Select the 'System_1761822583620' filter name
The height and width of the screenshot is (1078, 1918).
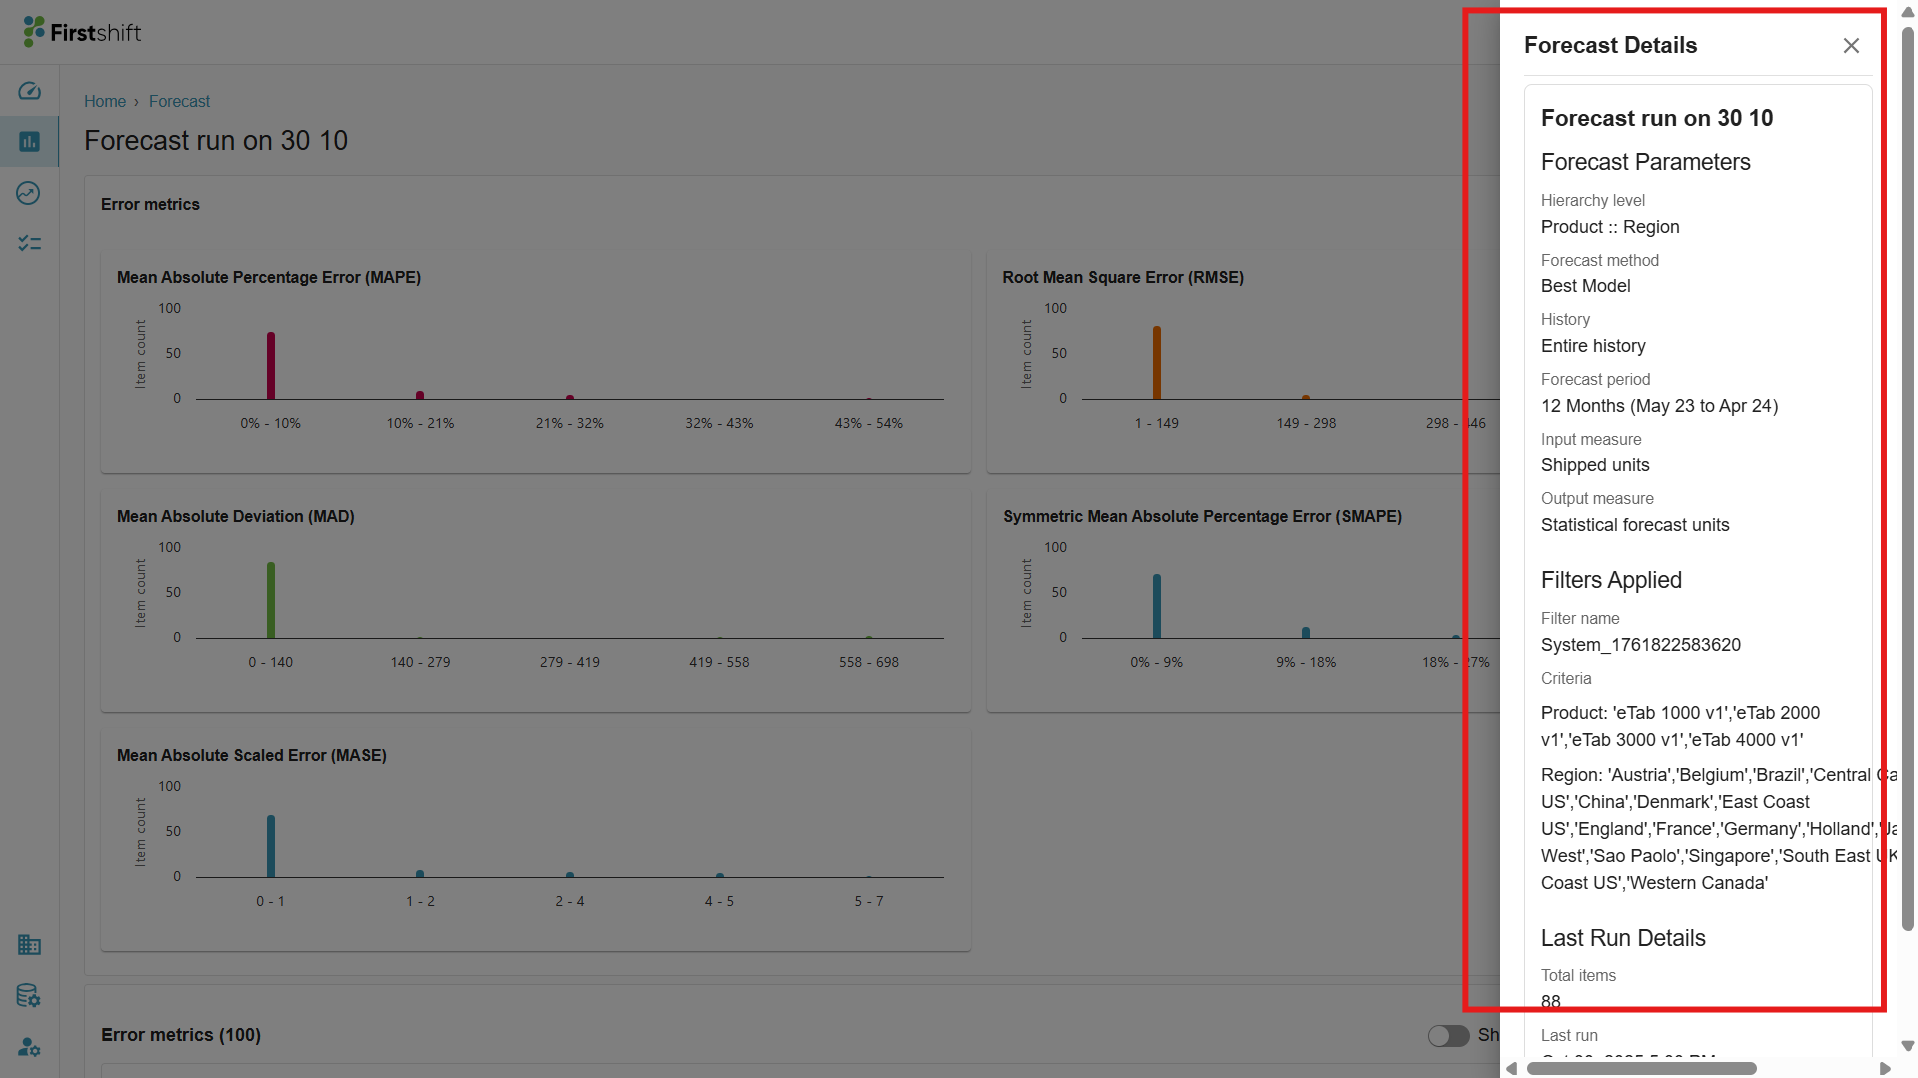pyautogui.click(x=1641, y=645)
